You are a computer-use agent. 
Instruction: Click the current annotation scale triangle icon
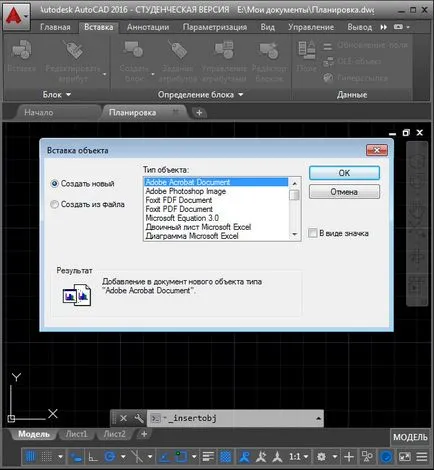277,457
